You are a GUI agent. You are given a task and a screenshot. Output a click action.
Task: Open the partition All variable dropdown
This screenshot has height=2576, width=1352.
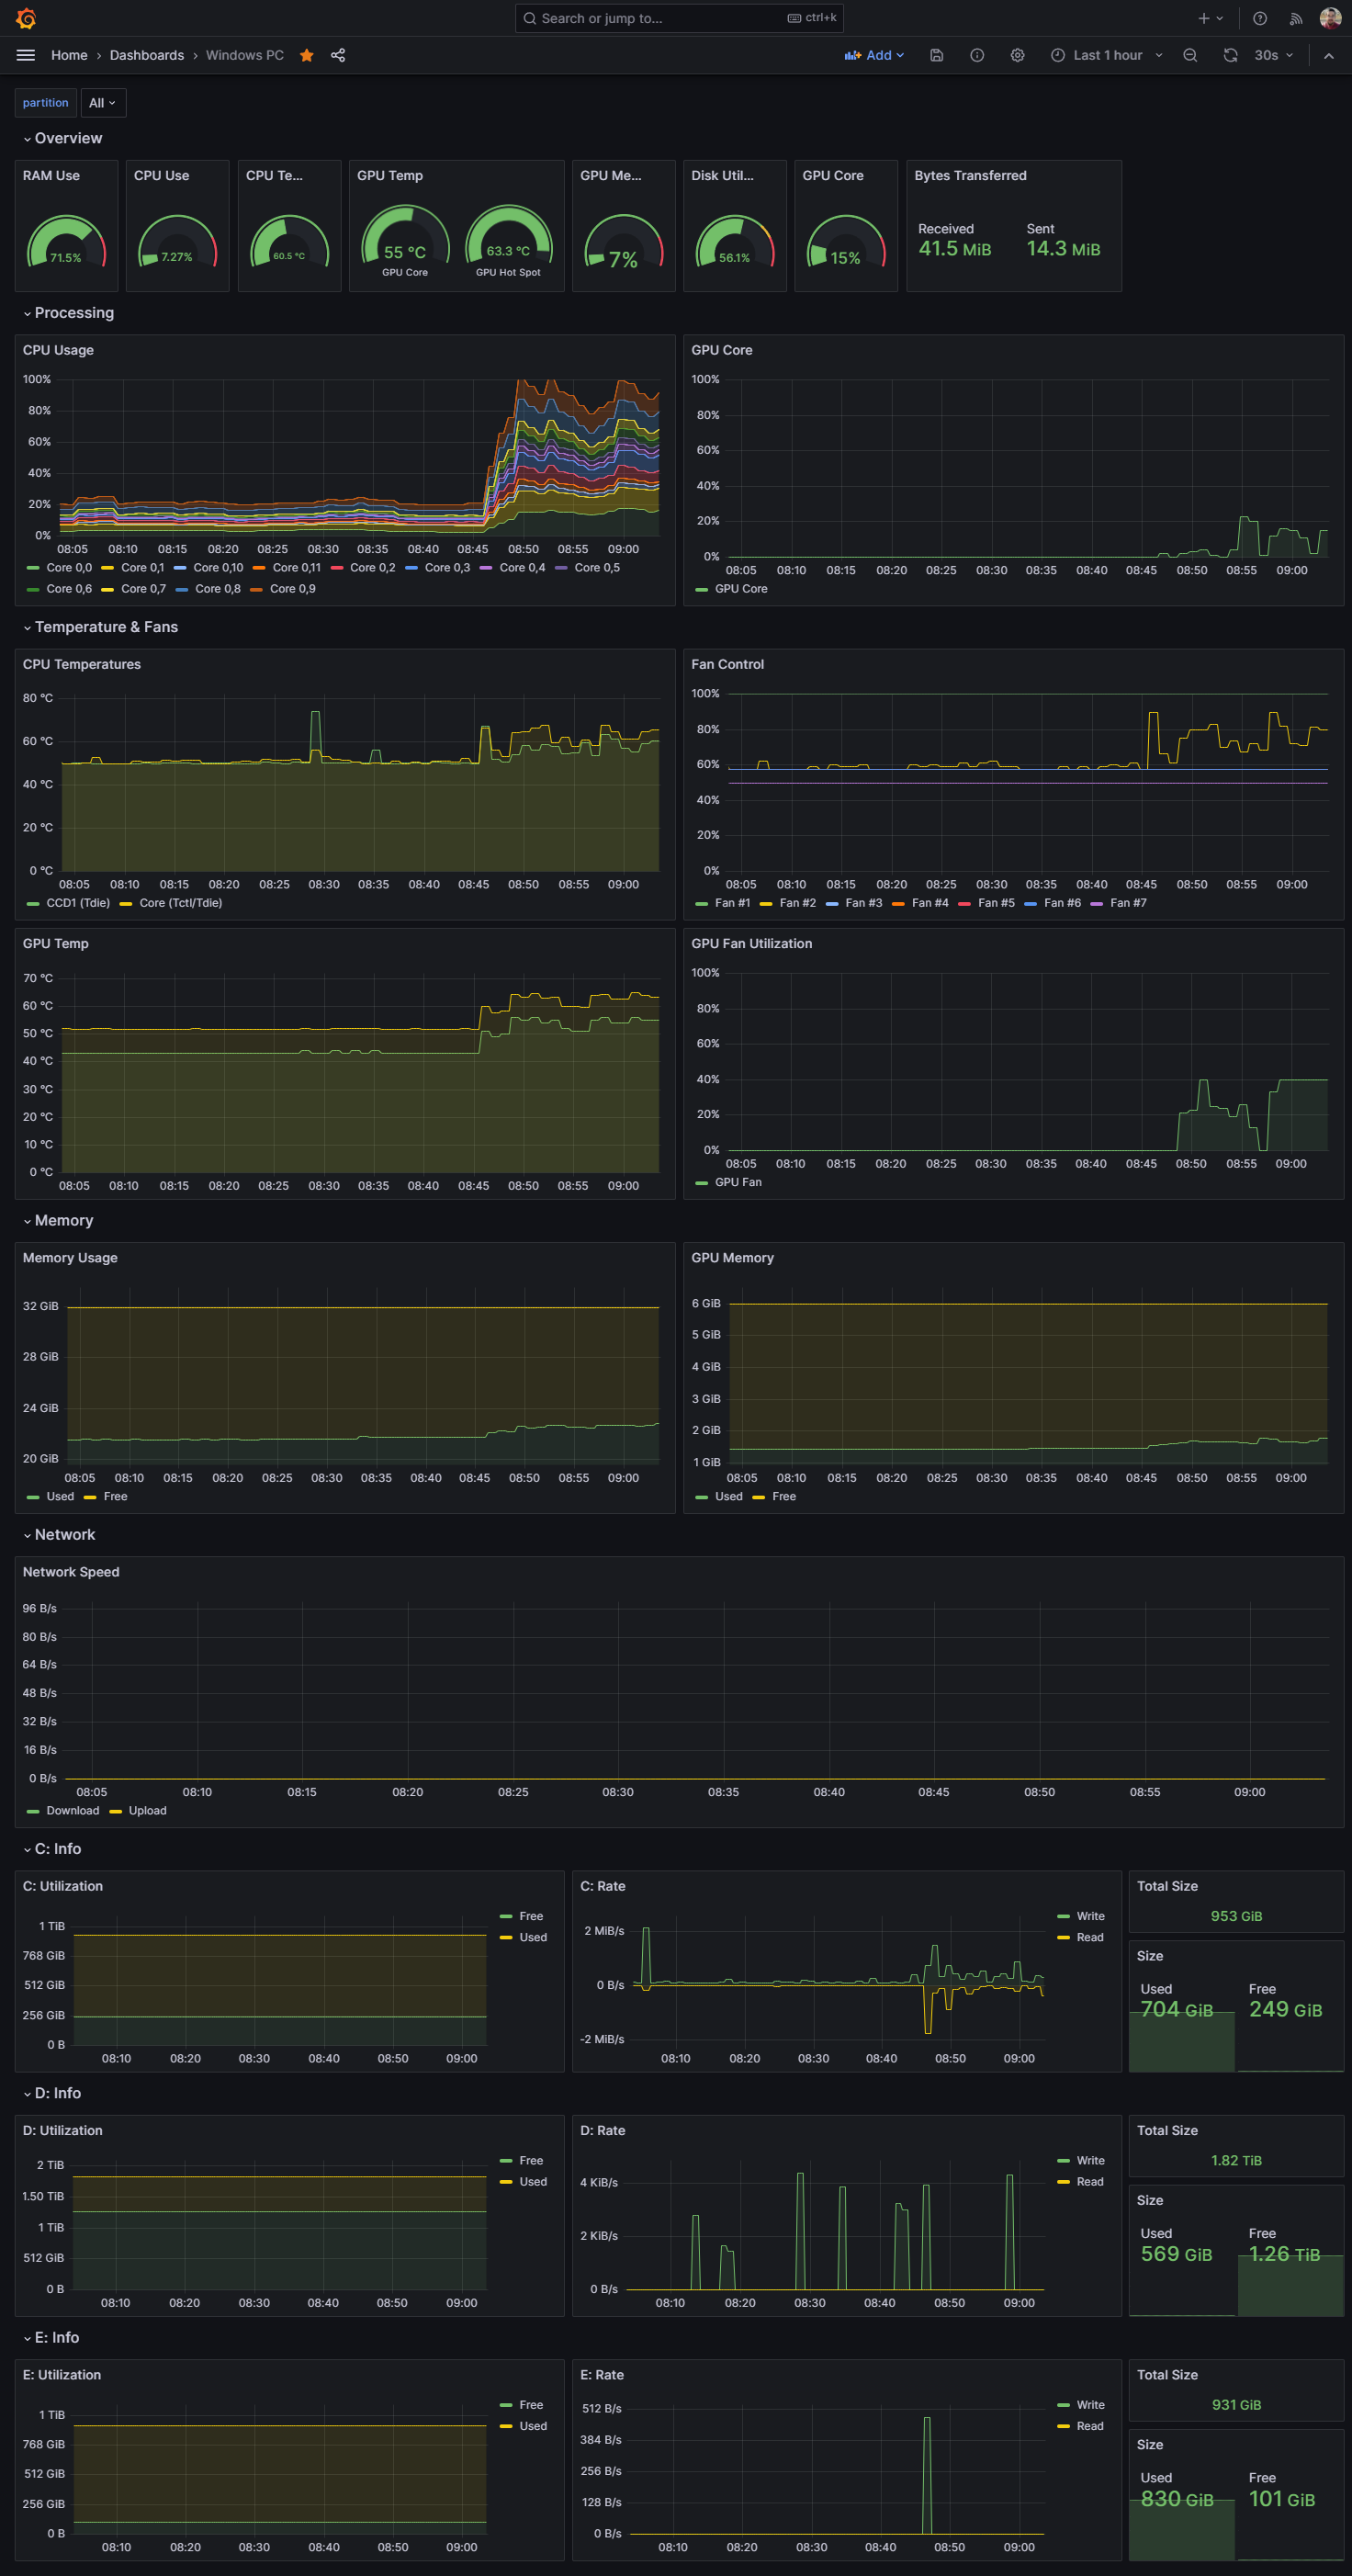pos(102,103)
